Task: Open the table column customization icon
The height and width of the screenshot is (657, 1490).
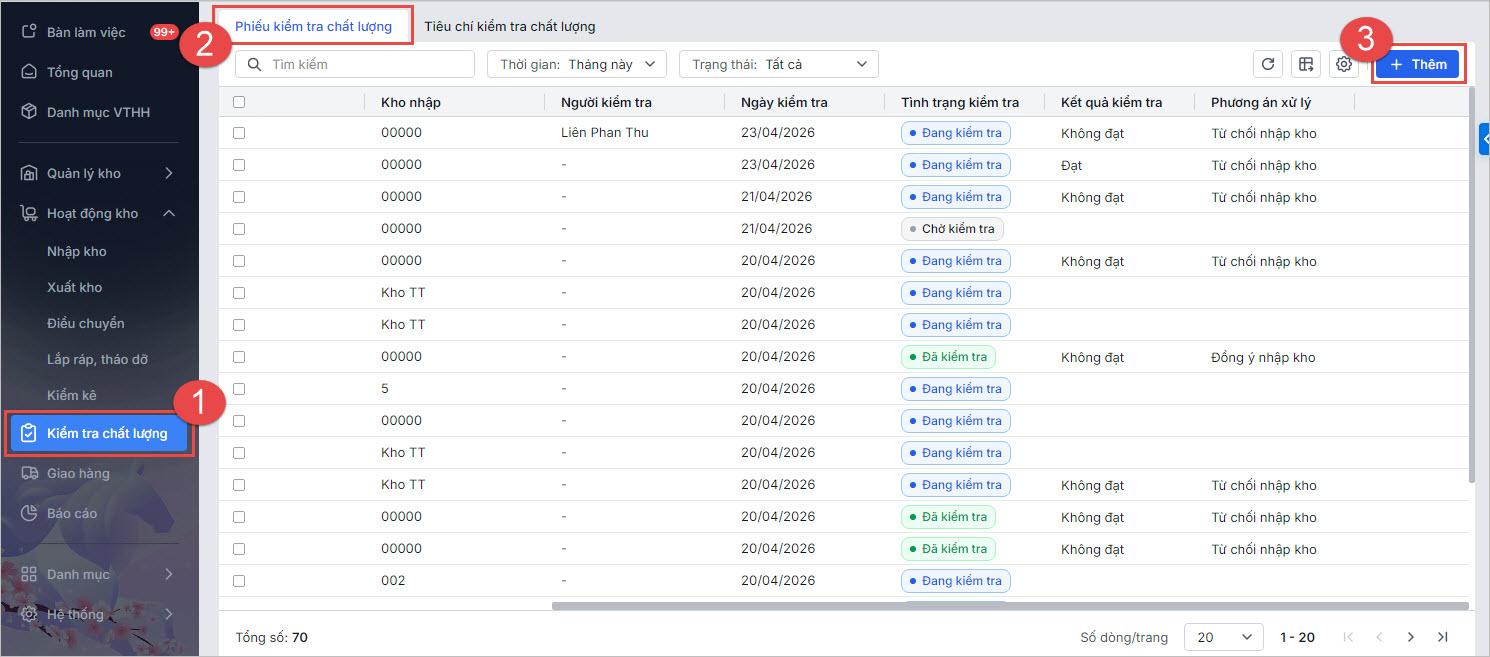Action: coord(1306,64)
